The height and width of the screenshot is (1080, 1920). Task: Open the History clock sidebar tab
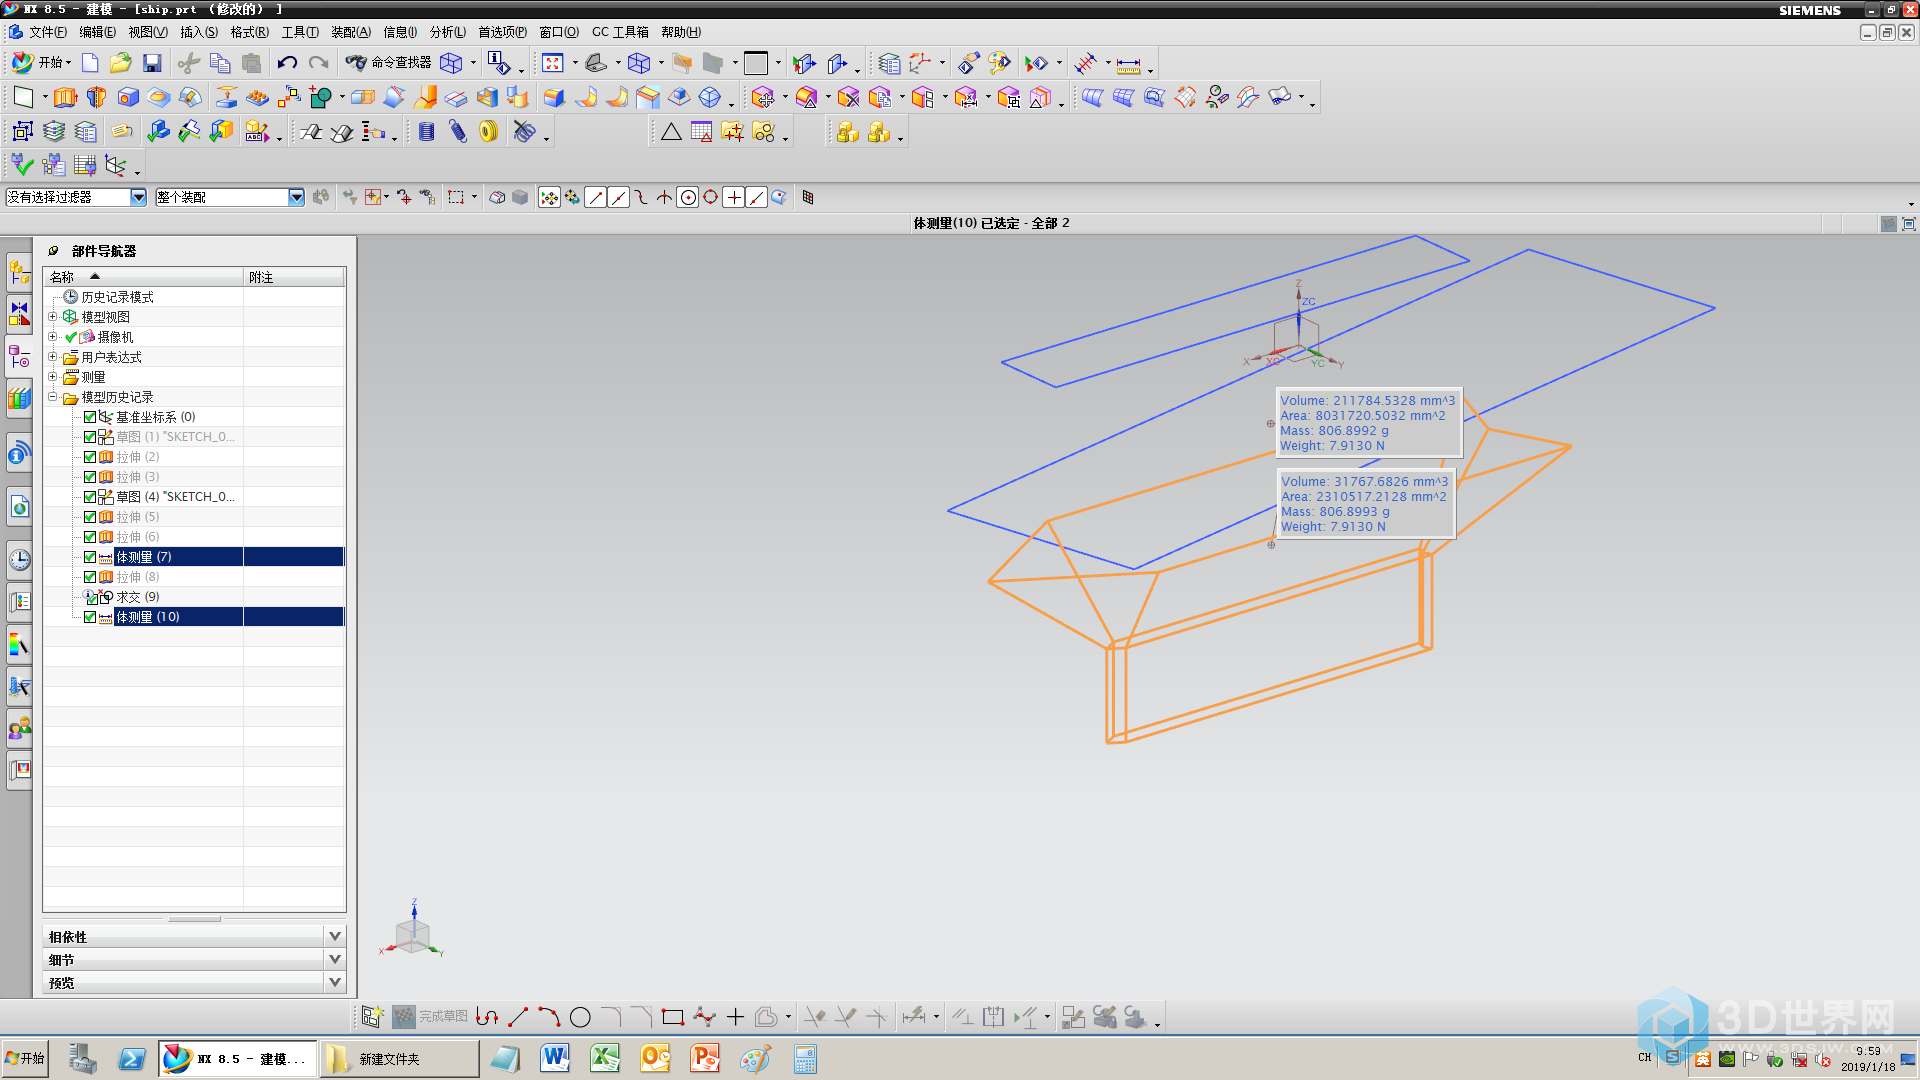[x=19, y=559]
